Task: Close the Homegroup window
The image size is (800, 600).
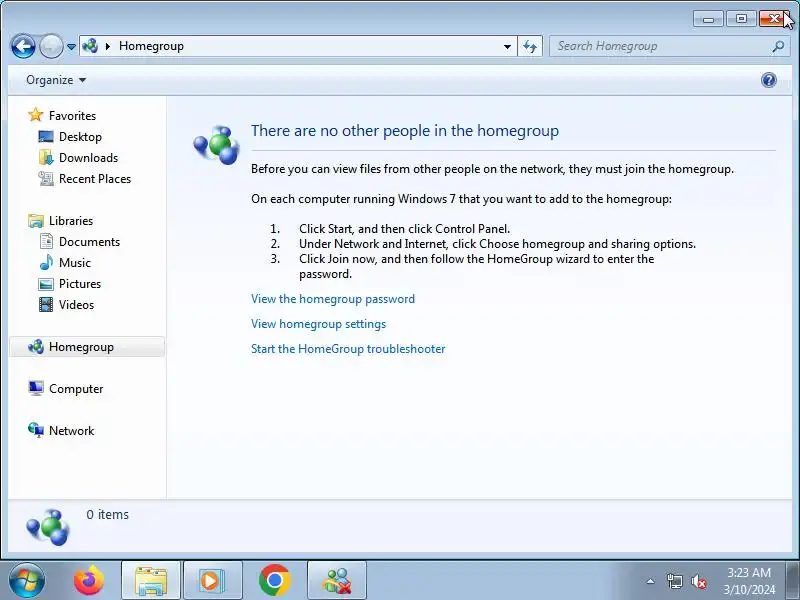Action: coord(774,19)
